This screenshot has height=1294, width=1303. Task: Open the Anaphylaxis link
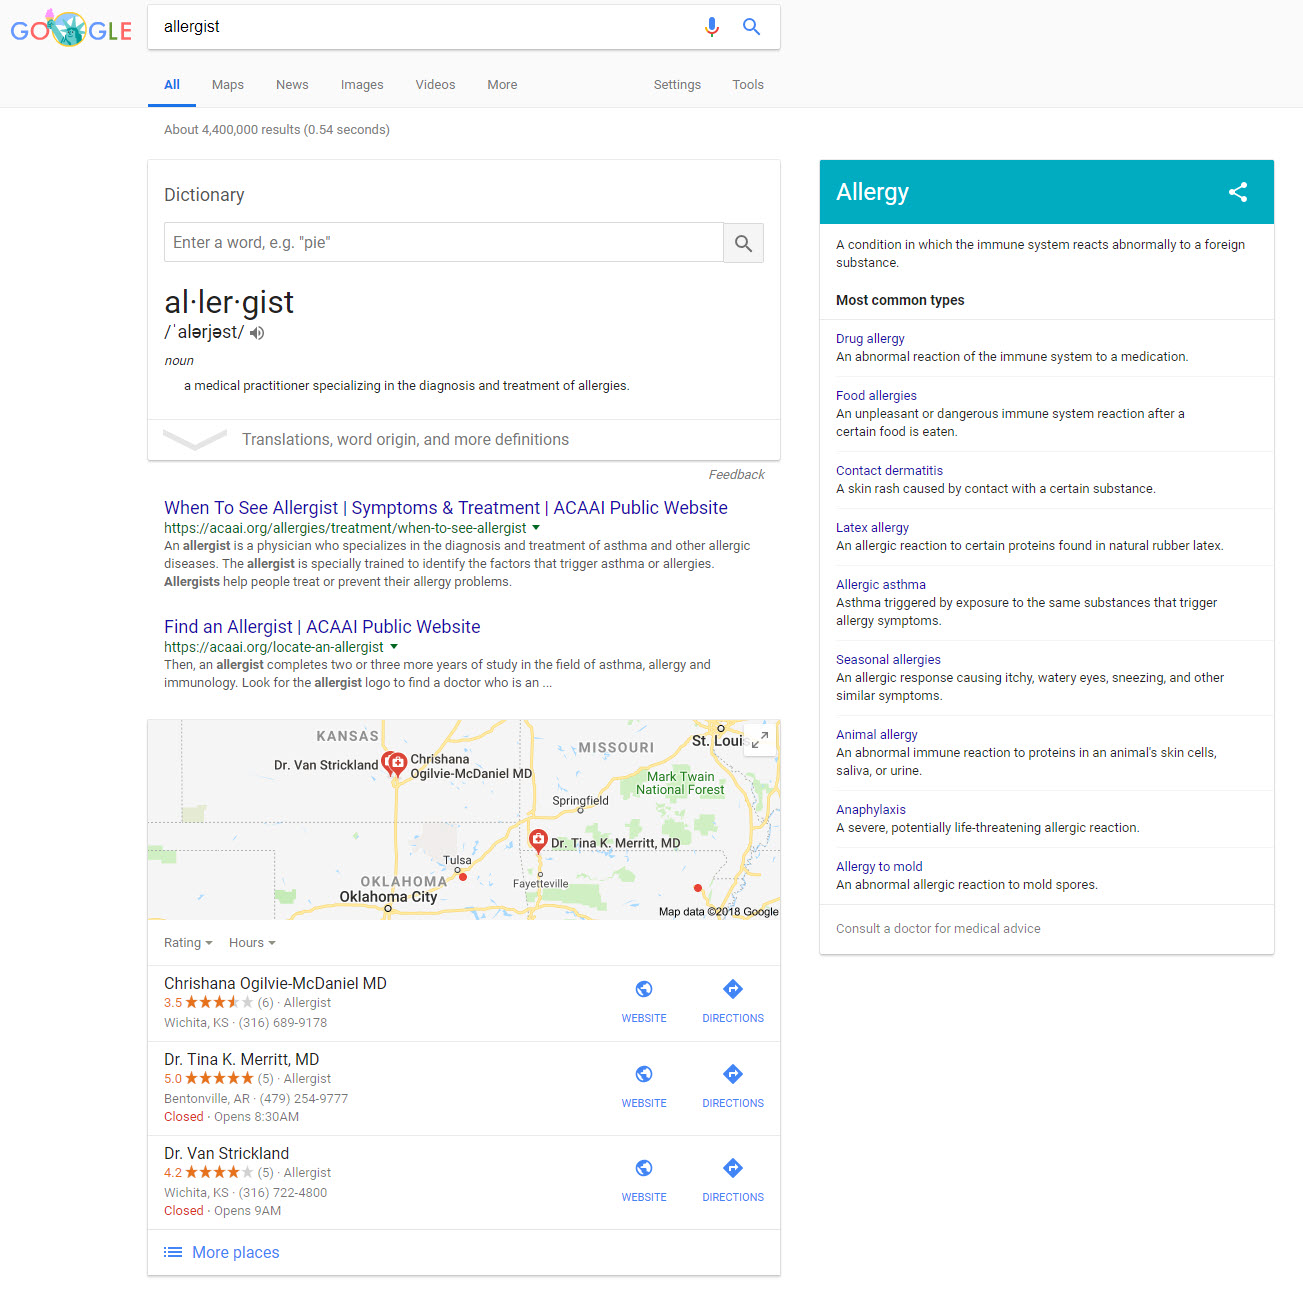pos(871,810)
